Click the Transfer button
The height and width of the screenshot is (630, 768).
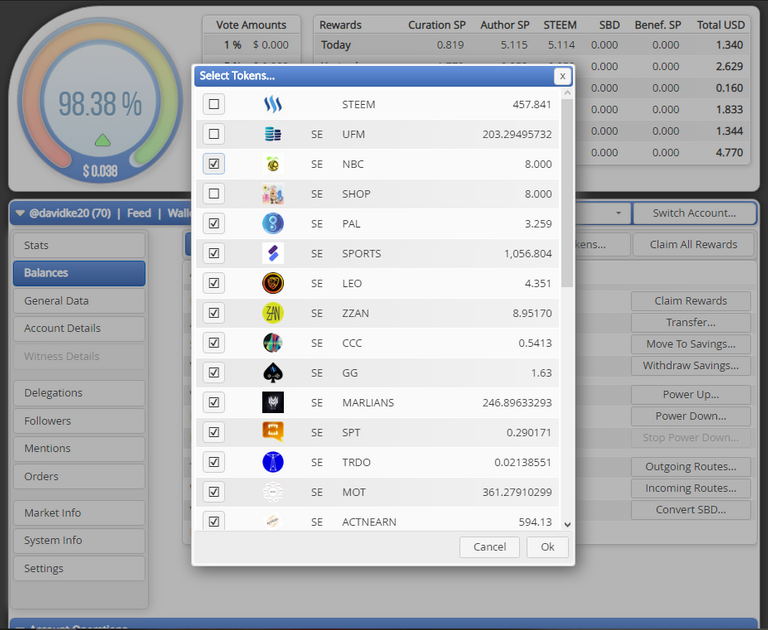click(691, 322)
